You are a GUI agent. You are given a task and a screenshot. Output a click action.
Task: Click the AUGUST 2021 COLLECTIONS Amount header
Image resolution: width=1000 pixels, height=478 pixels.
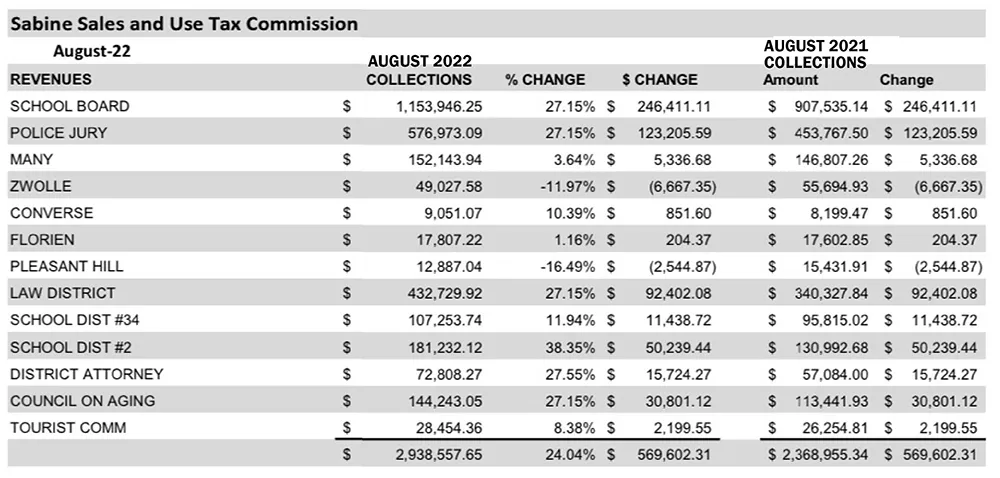coord(816,62)
